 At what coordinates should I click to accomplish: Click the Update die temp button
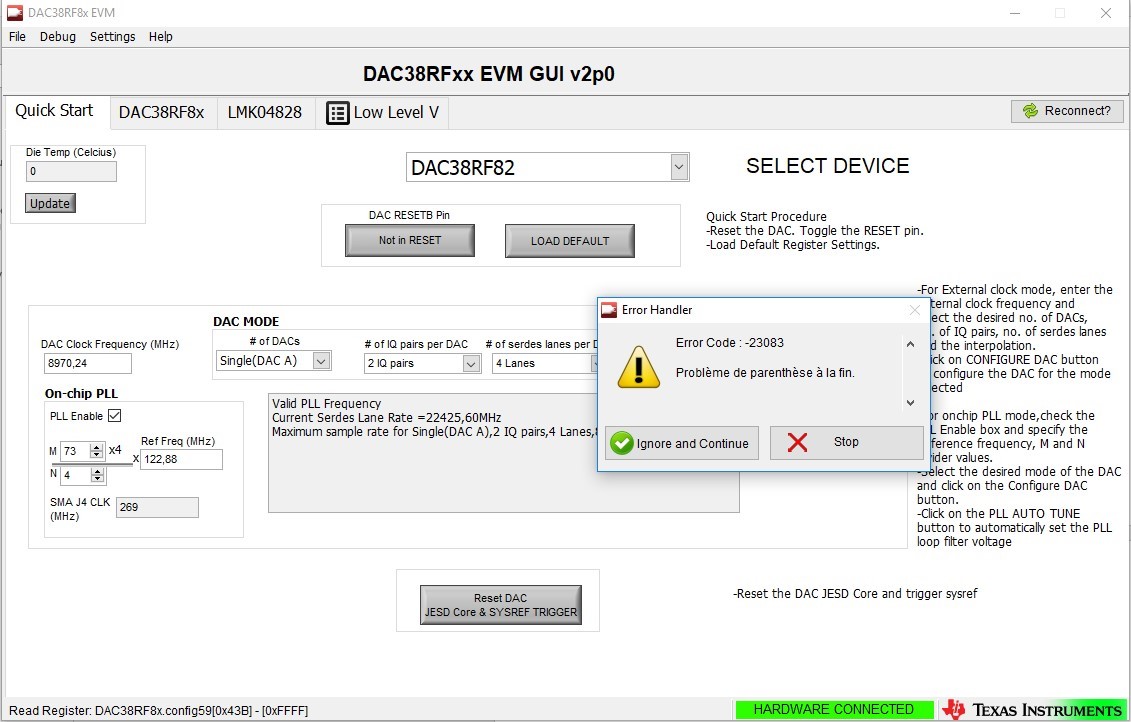pyautogui.click(x=50, y=203)
